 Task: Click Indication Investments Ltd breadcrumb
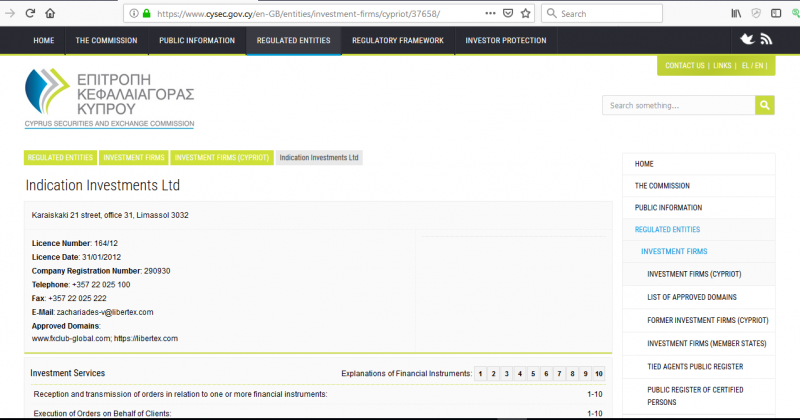click(319, 158)
